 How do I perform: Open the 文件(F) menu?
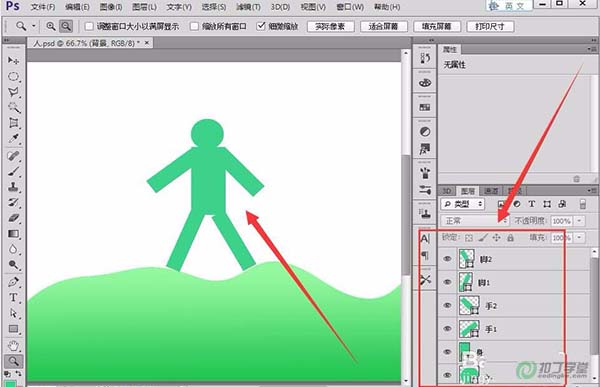pos(43,7)
